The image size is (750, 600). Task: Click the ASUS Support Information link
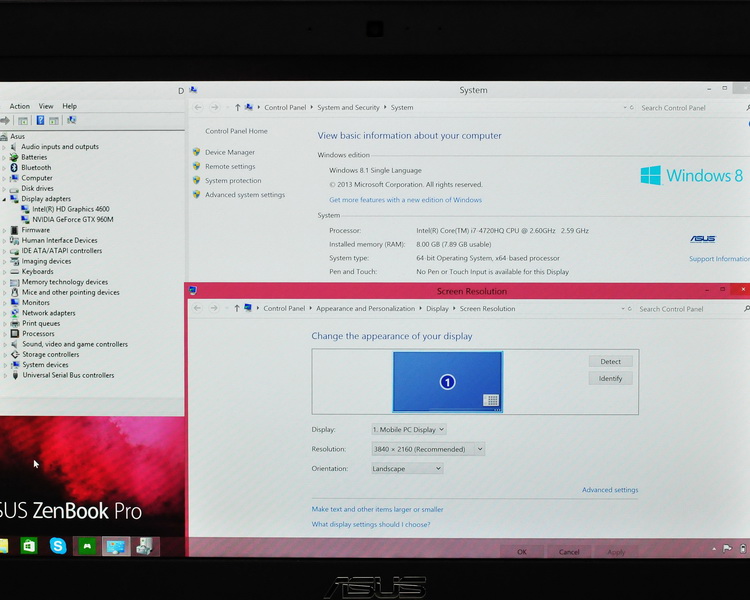coord(719,259)
